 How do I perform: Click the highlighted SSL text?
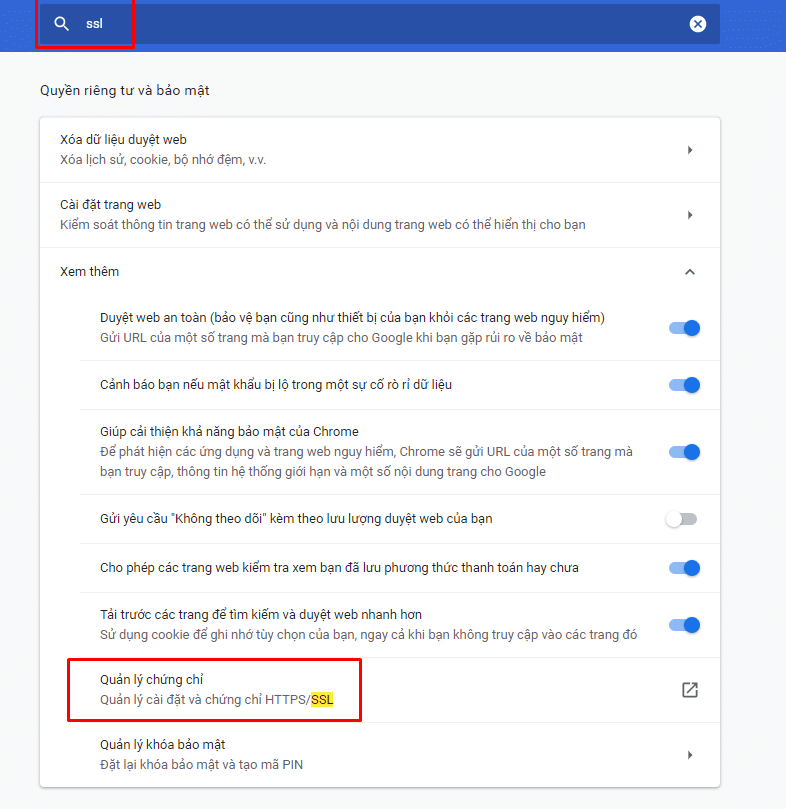(322, 700)
